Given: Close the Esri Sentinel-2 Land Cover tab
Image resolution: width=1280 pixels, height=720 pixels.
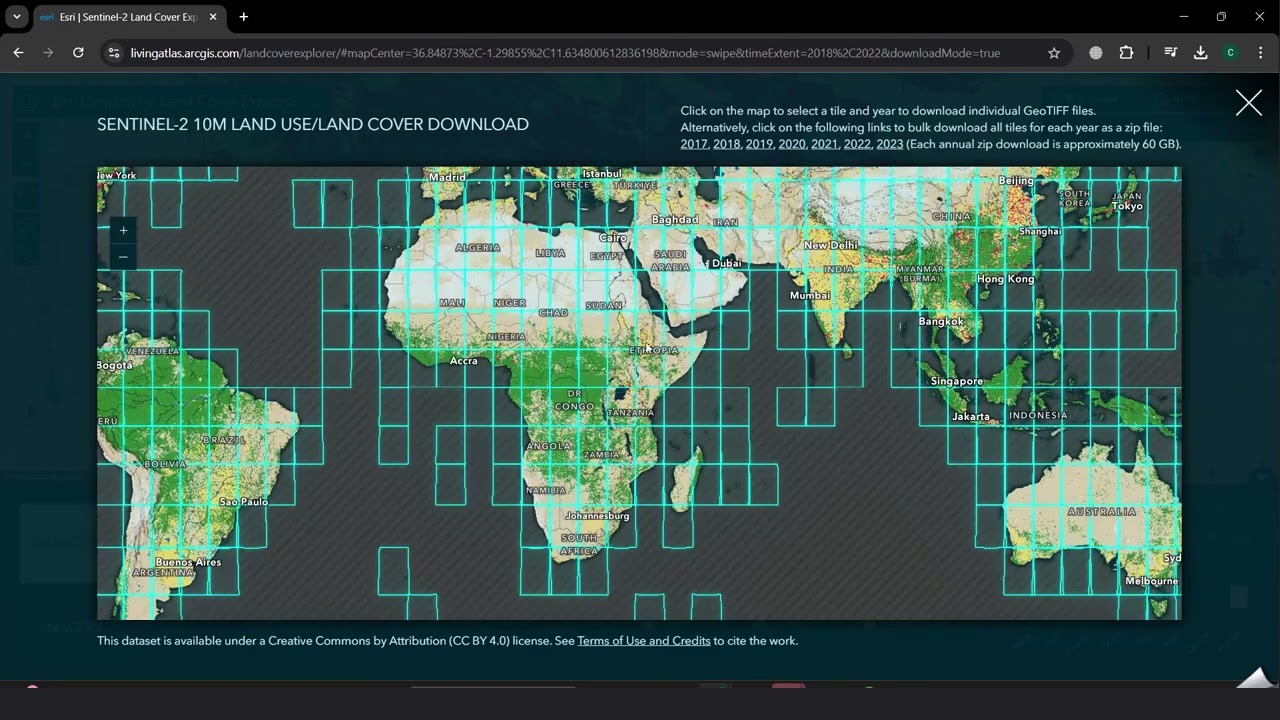Looking at the screenshot, I should (213, 17).
